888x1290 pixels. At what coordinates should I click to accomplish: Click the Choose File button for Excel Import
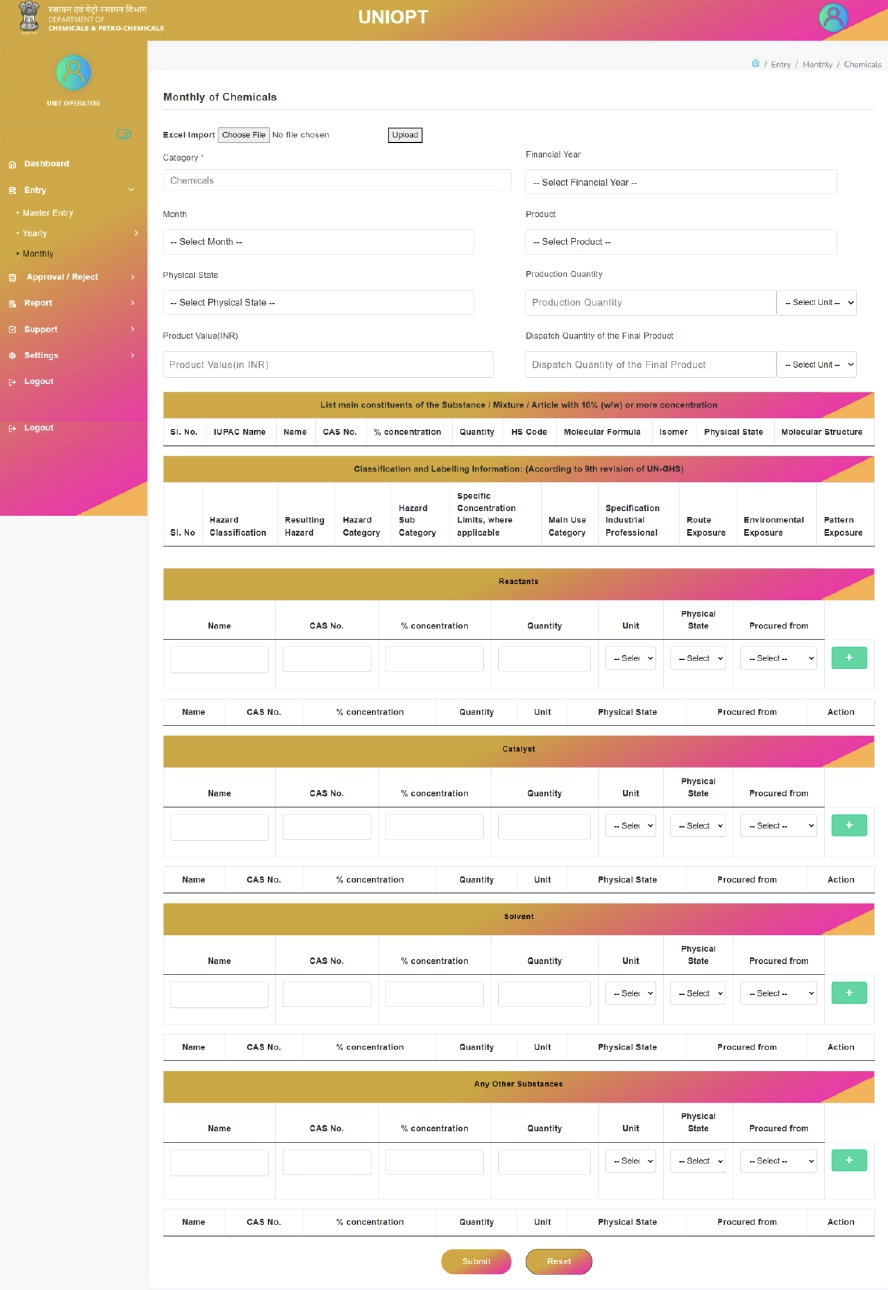244,135
